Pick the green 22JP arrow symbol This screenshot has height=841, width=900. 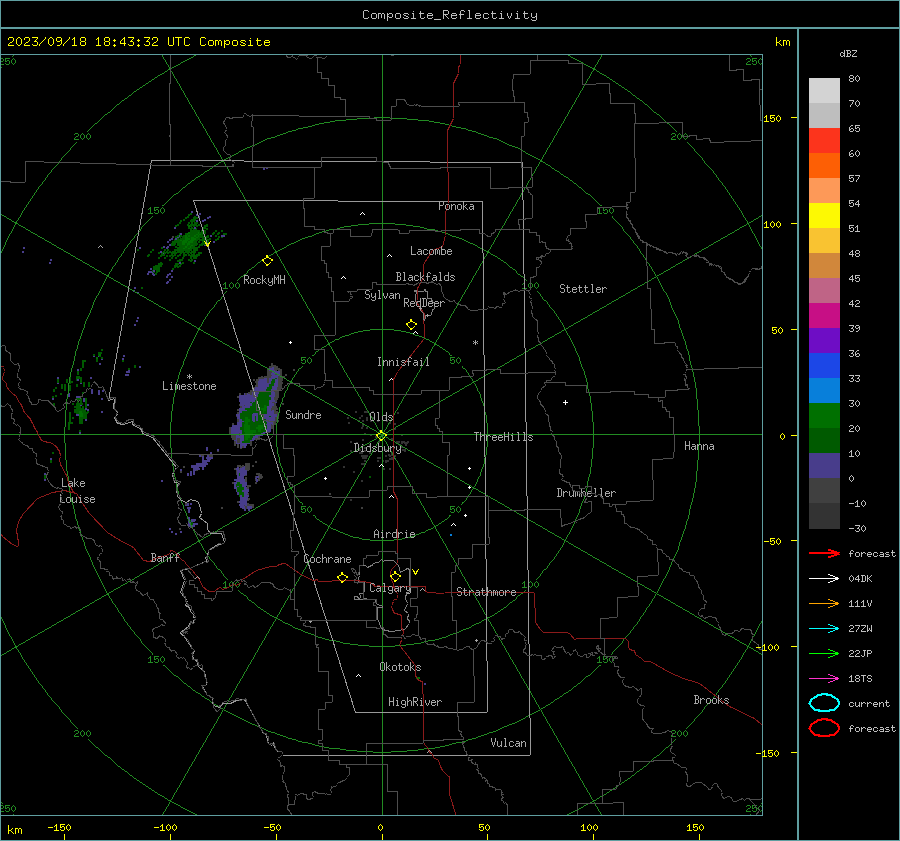click(x=824, y=653)
